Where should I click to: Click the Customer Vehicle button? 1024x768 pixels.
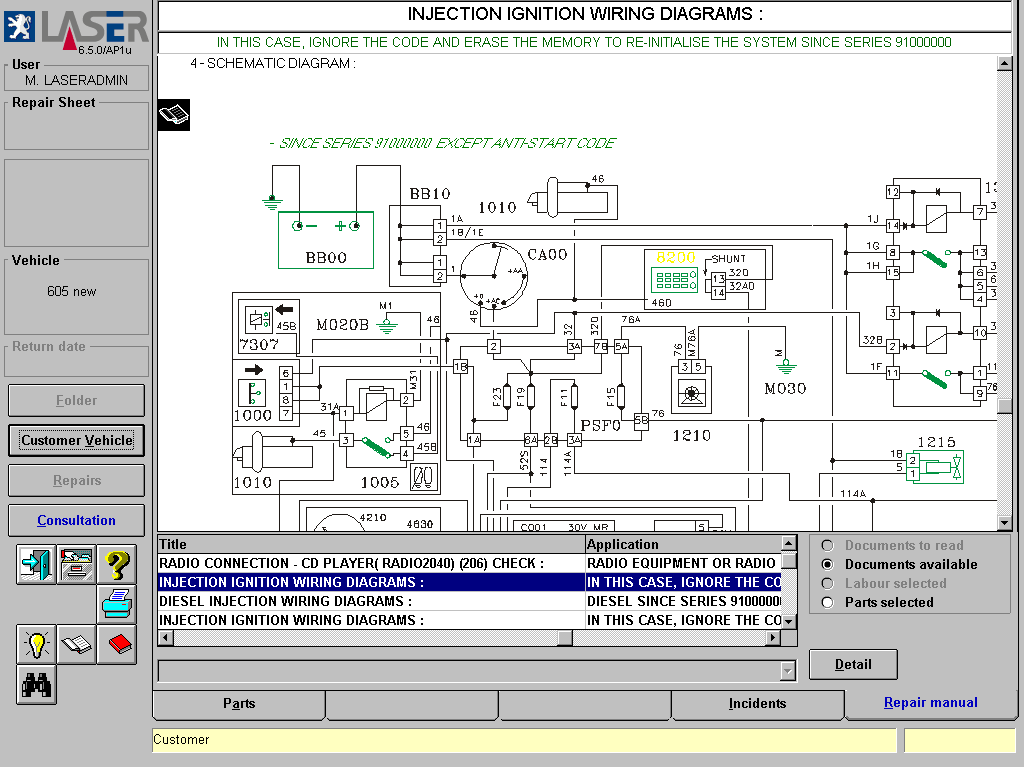pyautogui.click(x=76, y=440)
